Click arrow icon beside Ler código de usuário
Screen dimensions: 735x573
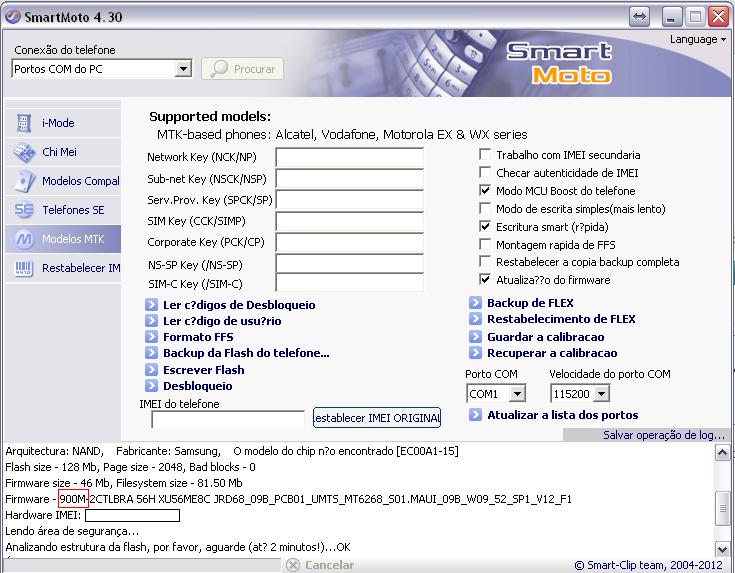click(x=151, y=321)
